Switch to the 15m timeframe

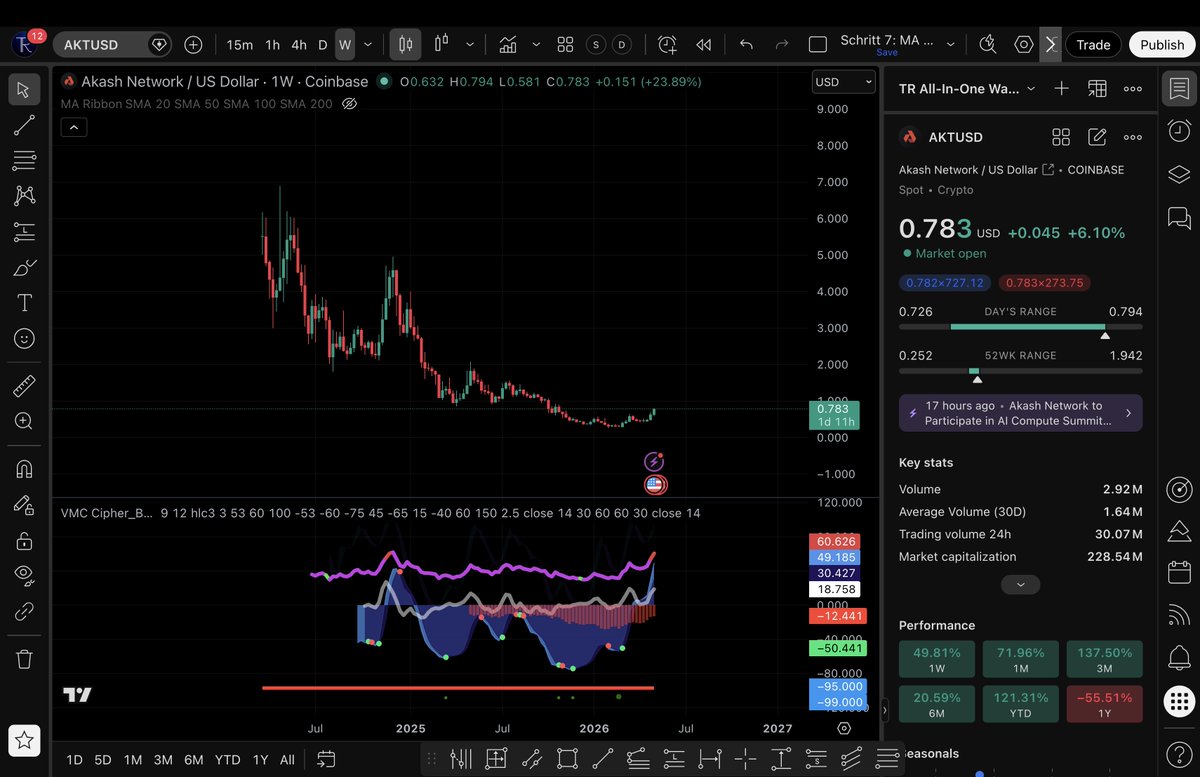[240, 45]
